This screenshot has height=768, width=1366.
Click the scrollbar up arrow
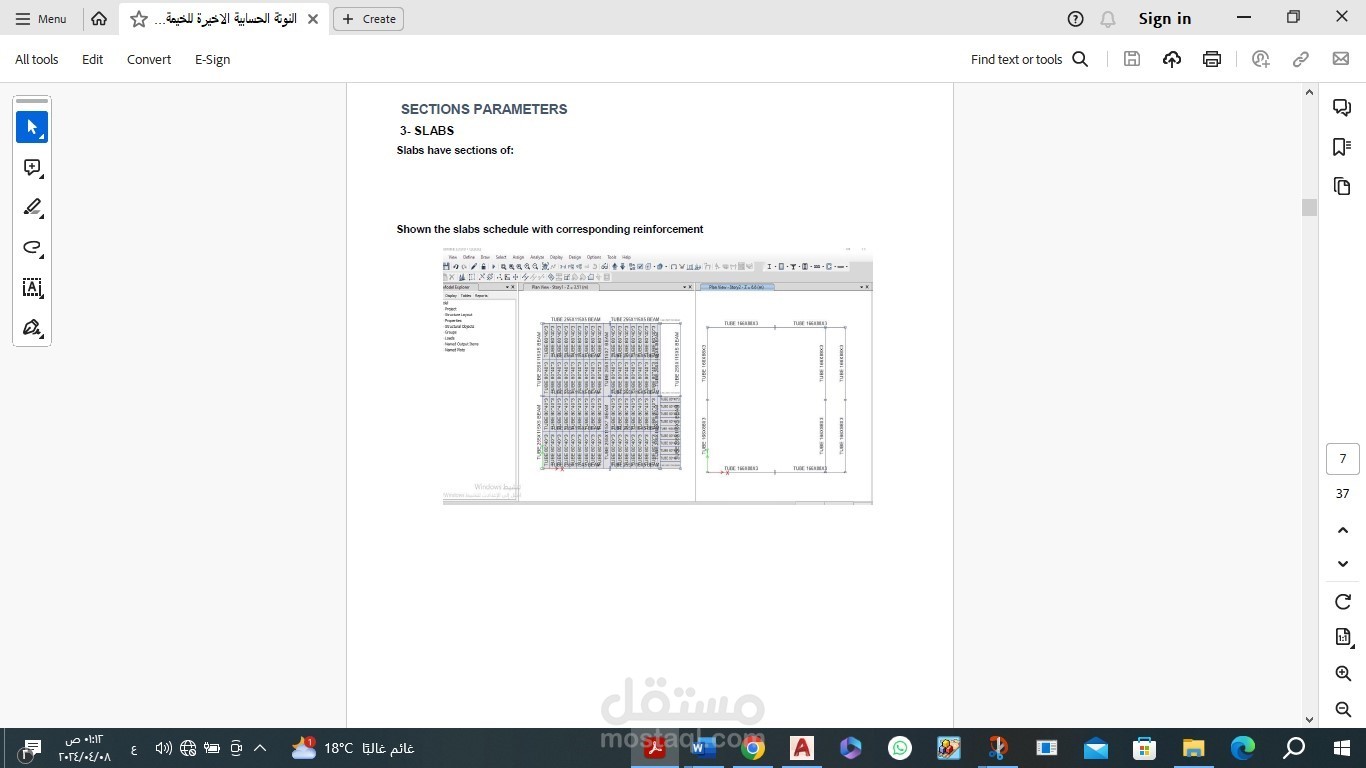(1309, 92)
